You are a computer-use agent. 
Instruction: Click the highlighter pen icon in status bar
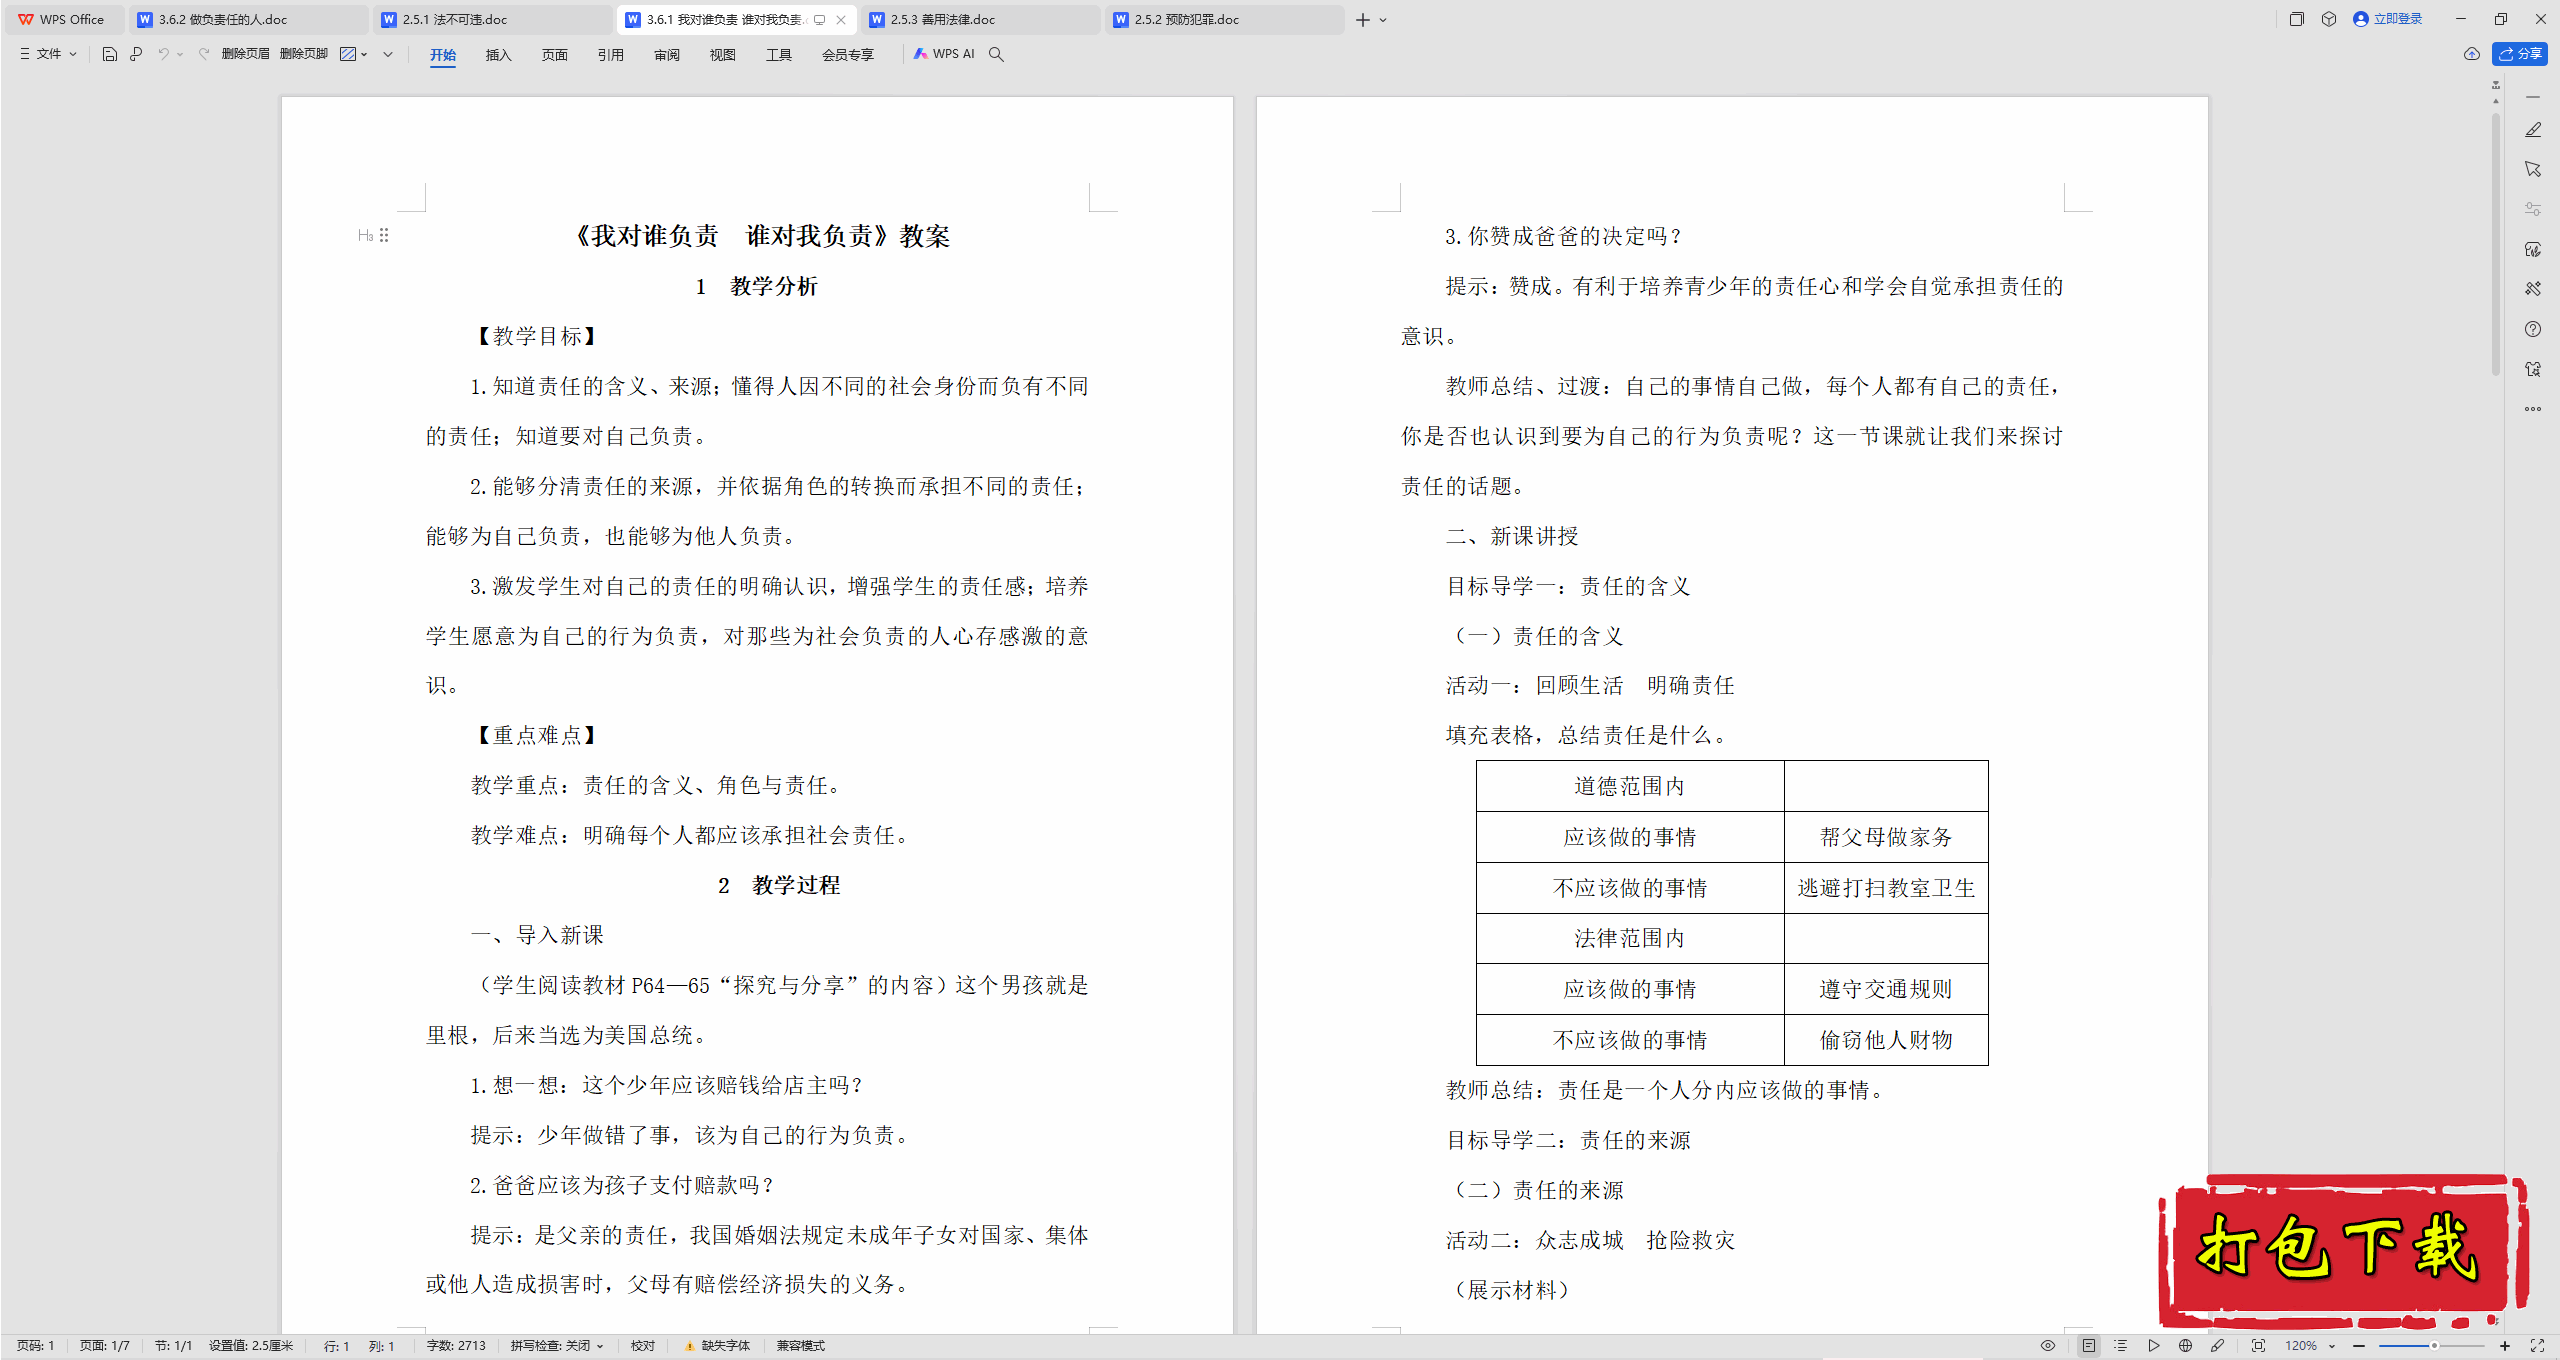[x=2218, y=1346]
